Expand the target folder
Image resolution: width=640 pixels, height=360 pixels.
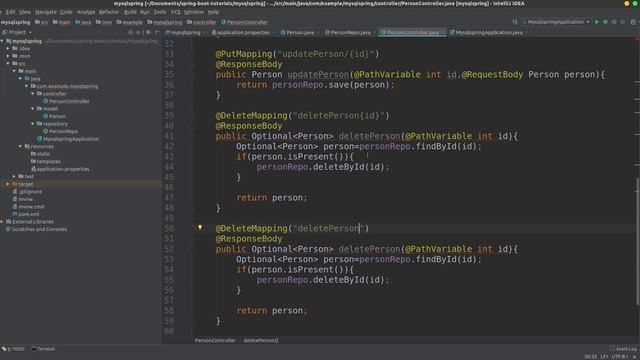point(8,184)
